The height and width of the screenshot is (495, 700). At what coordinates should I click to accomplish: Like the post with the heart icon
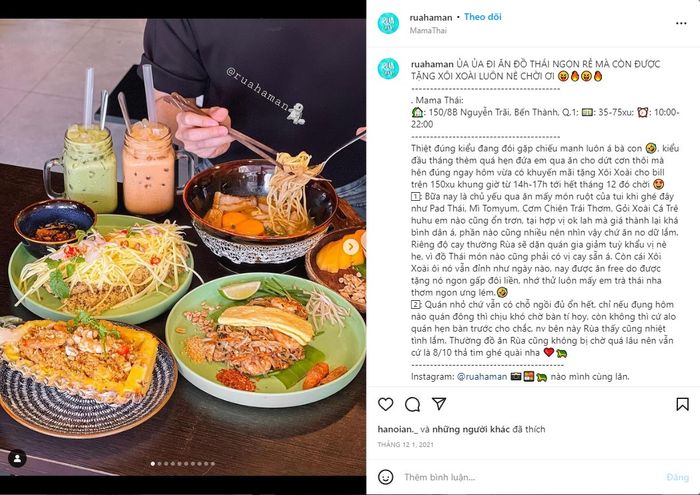pyautogui.click(x=386, y=404)
